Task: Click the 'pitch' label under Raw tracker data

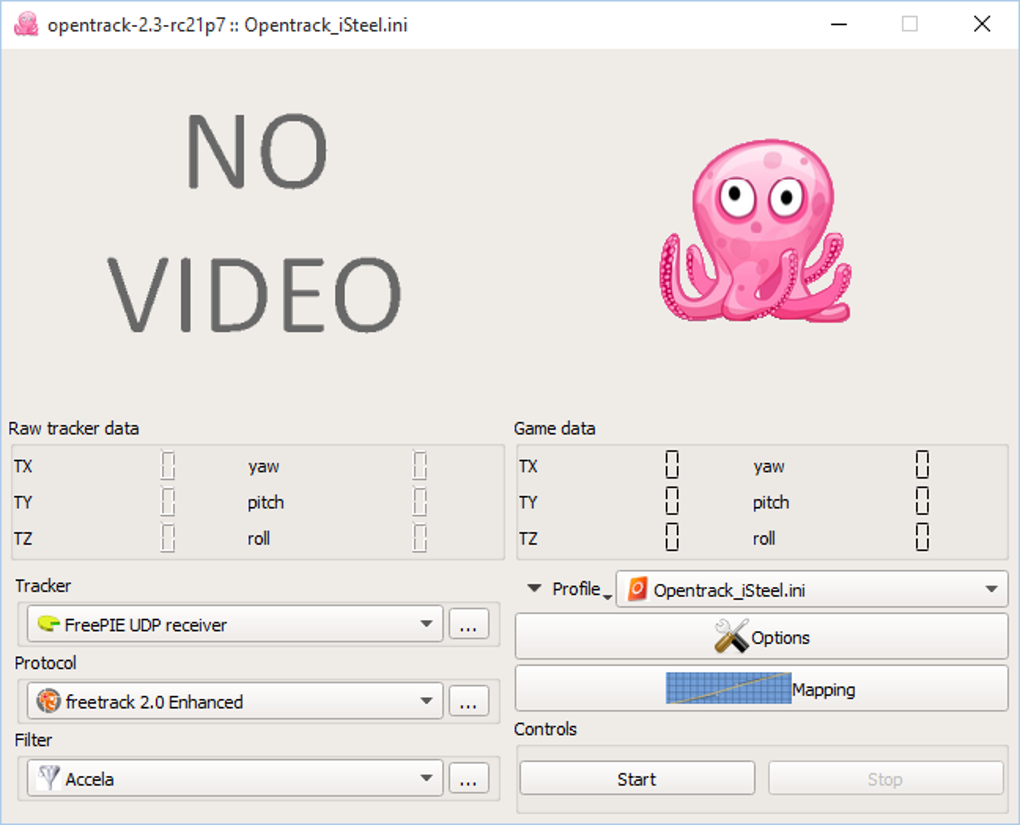Action: (265, 502)
